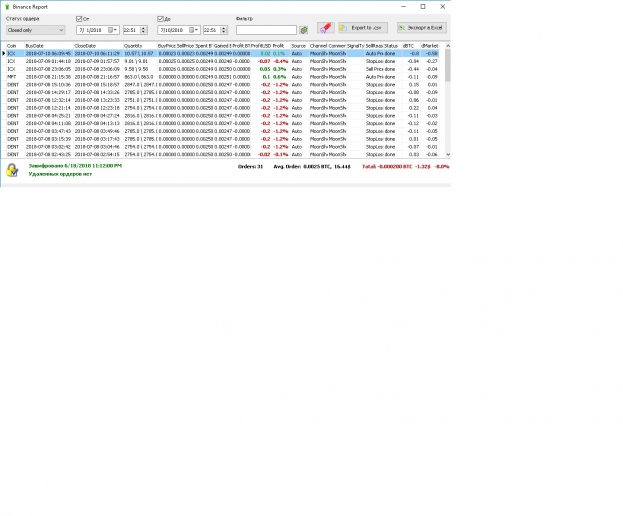Sort by the Status column header
623x516 pixels.
tap(393, 46)
